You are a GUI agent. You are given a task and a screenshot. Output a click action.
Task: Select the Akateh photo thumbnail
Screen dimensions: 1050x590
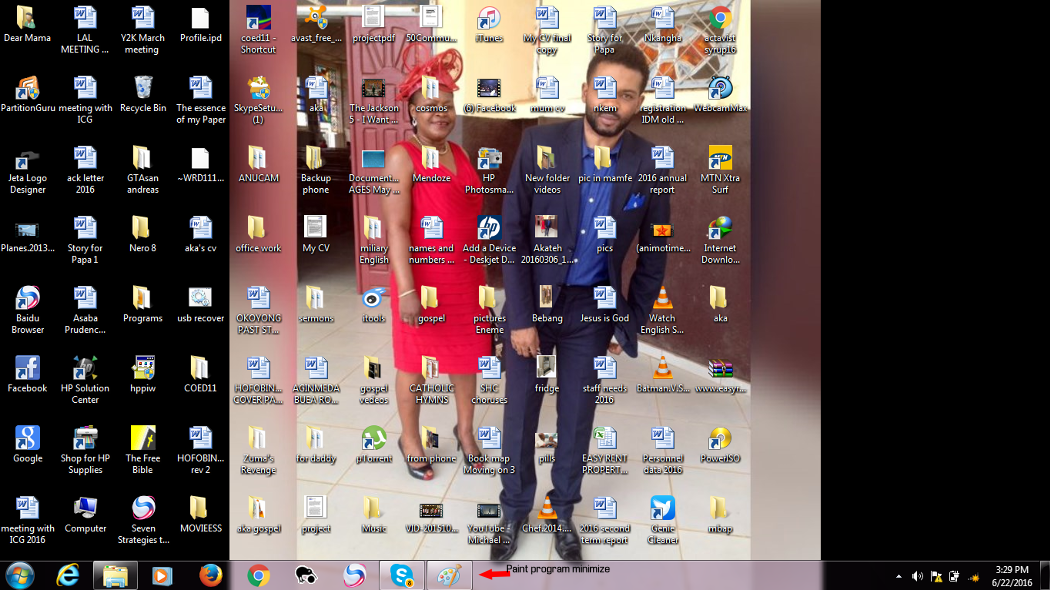pyautogui.click(x=547, y=240)
